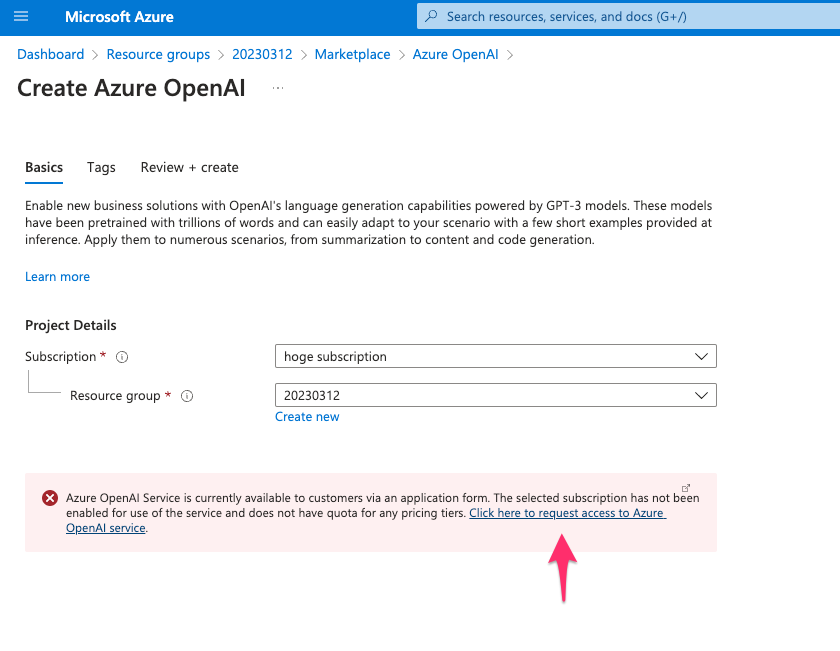Click here to request Azure OpenAI access

(x=567, y=513)
